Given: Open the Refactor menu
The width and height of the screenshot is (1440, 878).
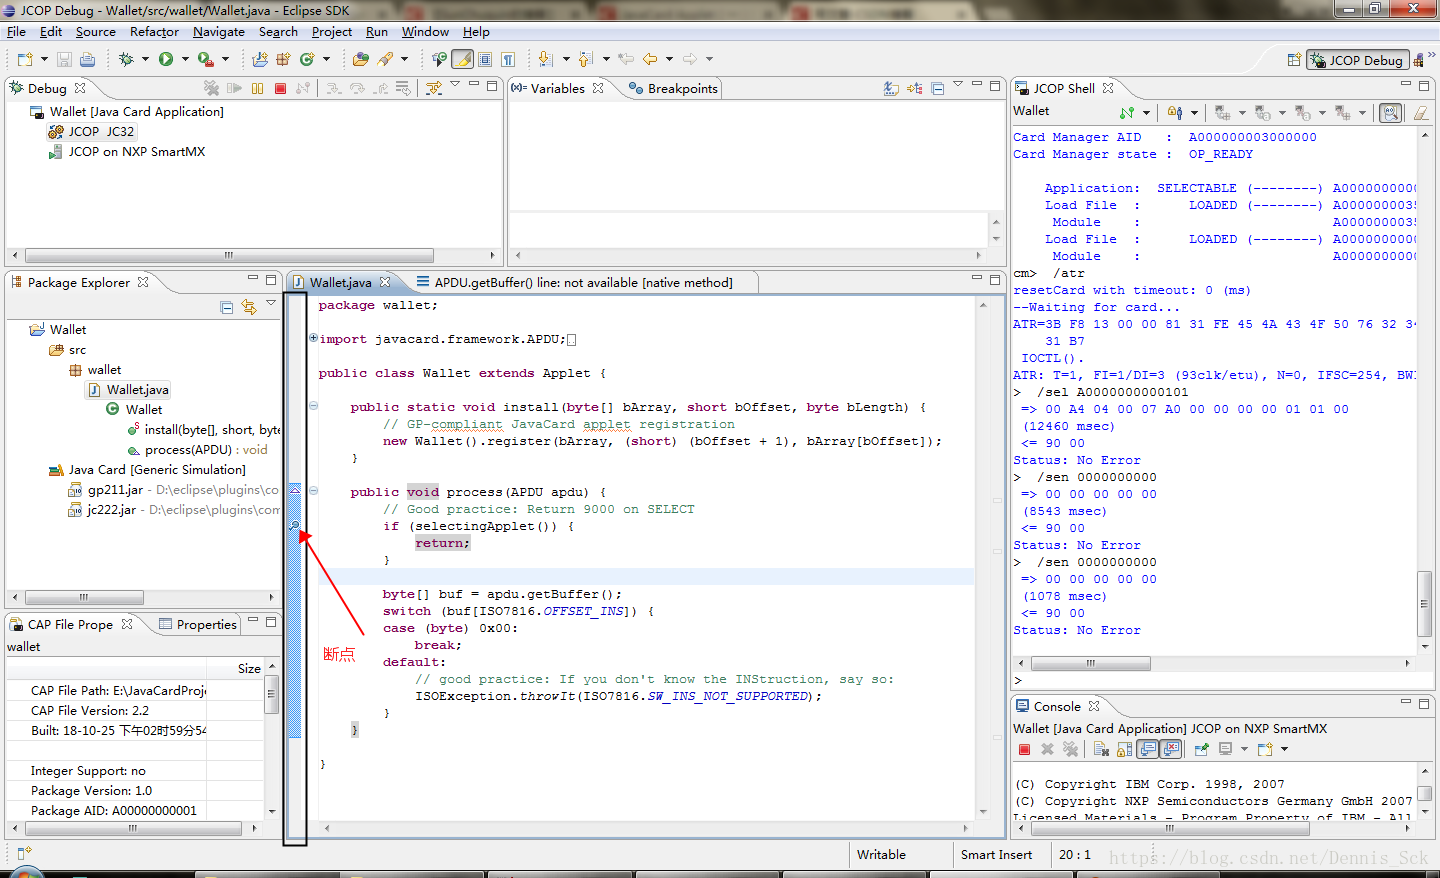Looking at the screenshot, I should (x=154, y=32).
